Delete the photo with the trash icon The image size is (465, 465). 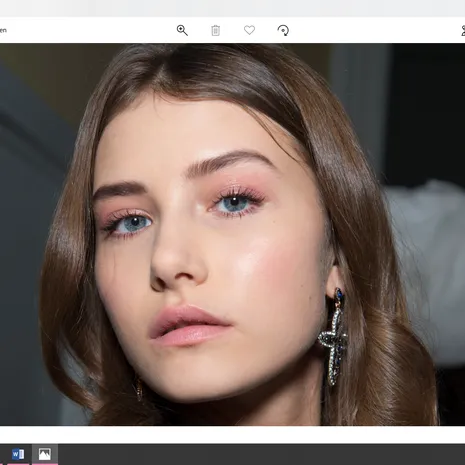tap(215, 31)
